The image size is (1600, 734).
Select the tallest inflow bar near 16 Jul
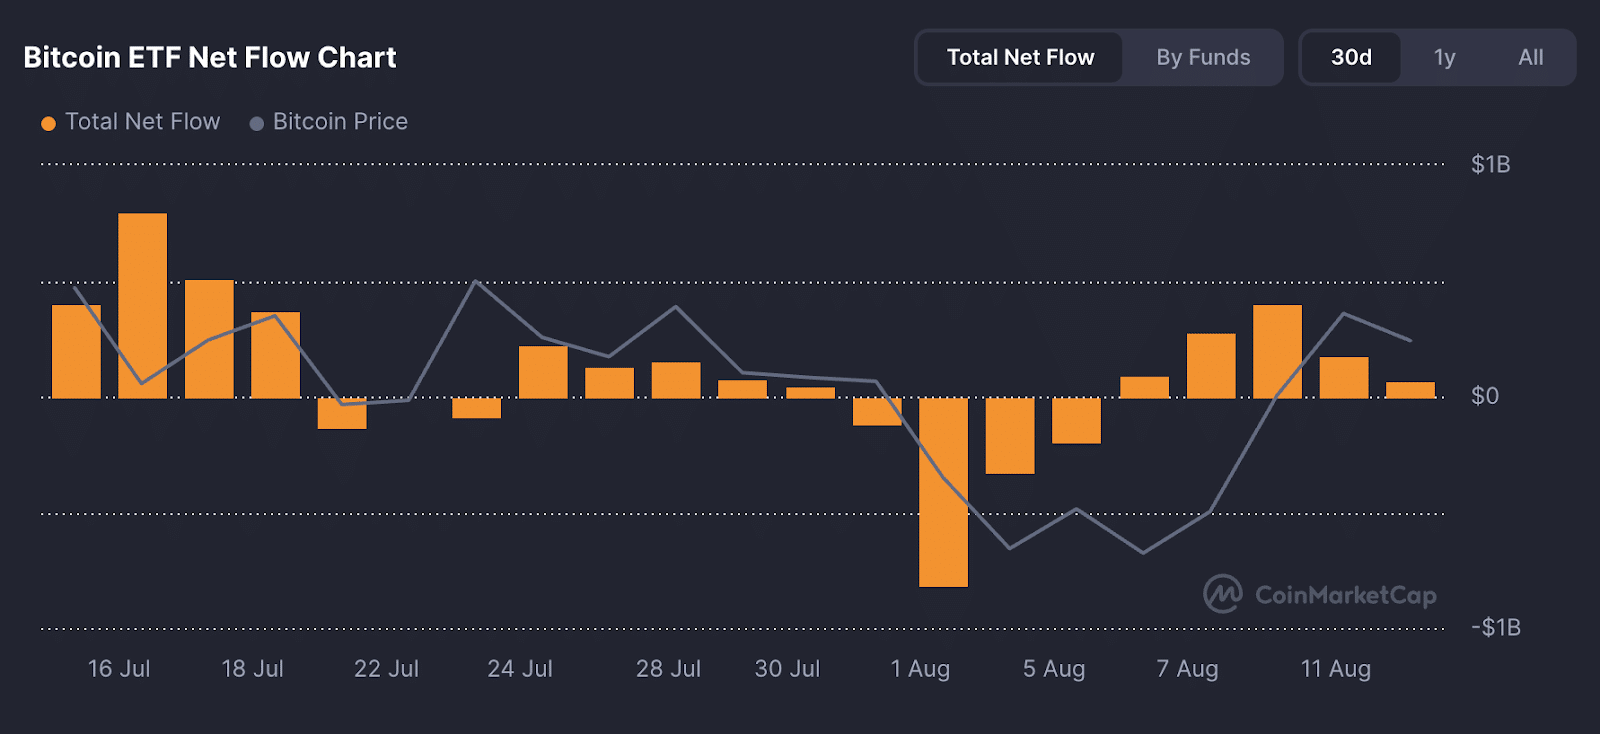(x=143, y=300)
